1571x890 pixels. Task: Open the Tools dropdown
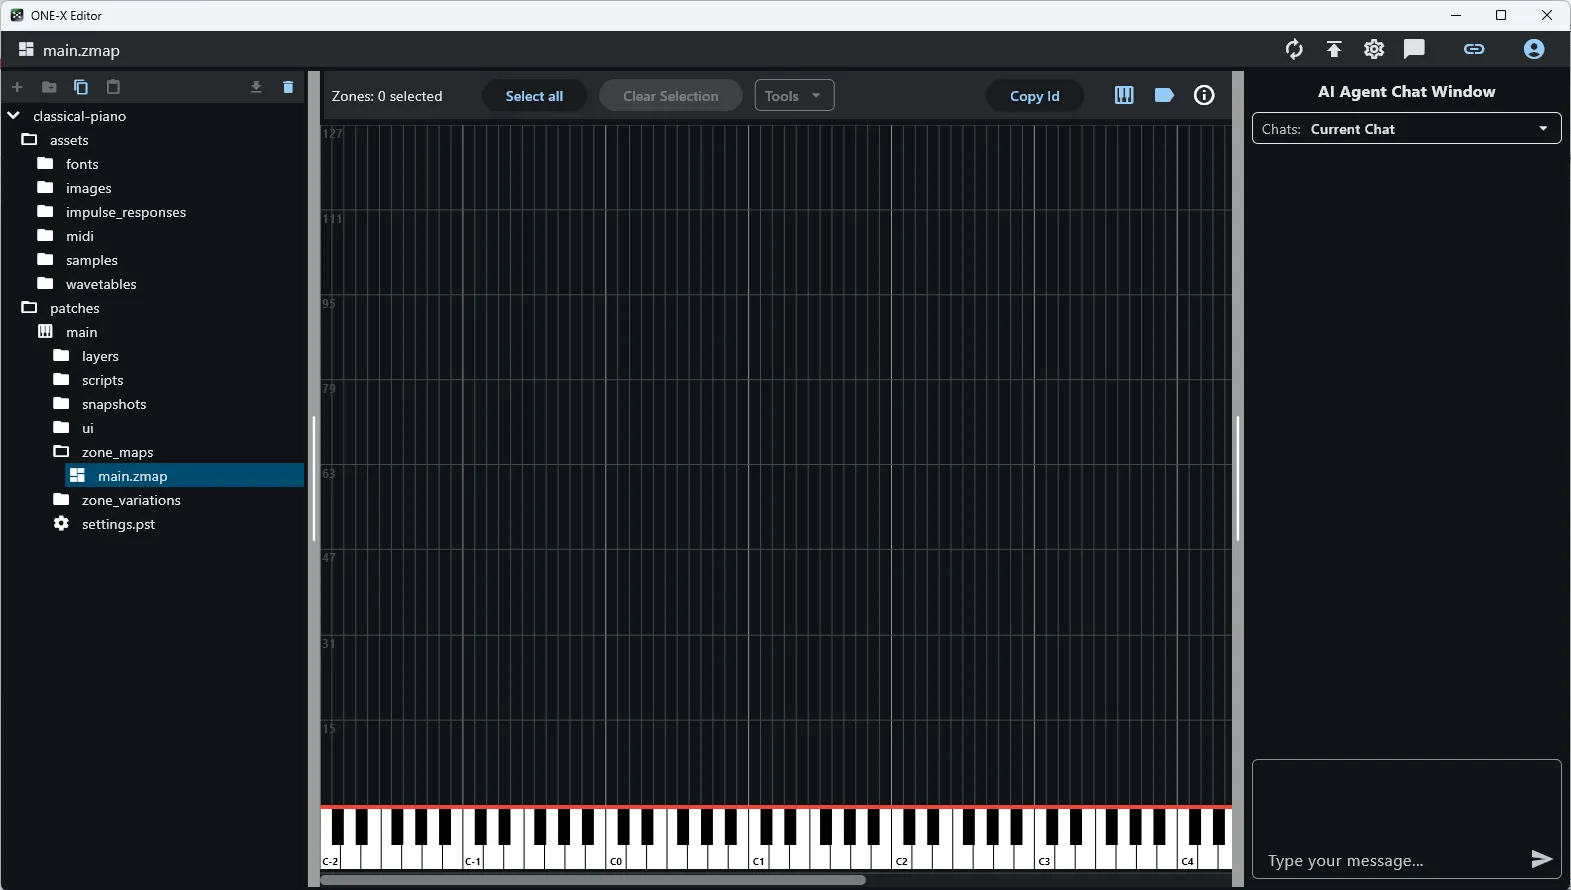click(794, 96)
